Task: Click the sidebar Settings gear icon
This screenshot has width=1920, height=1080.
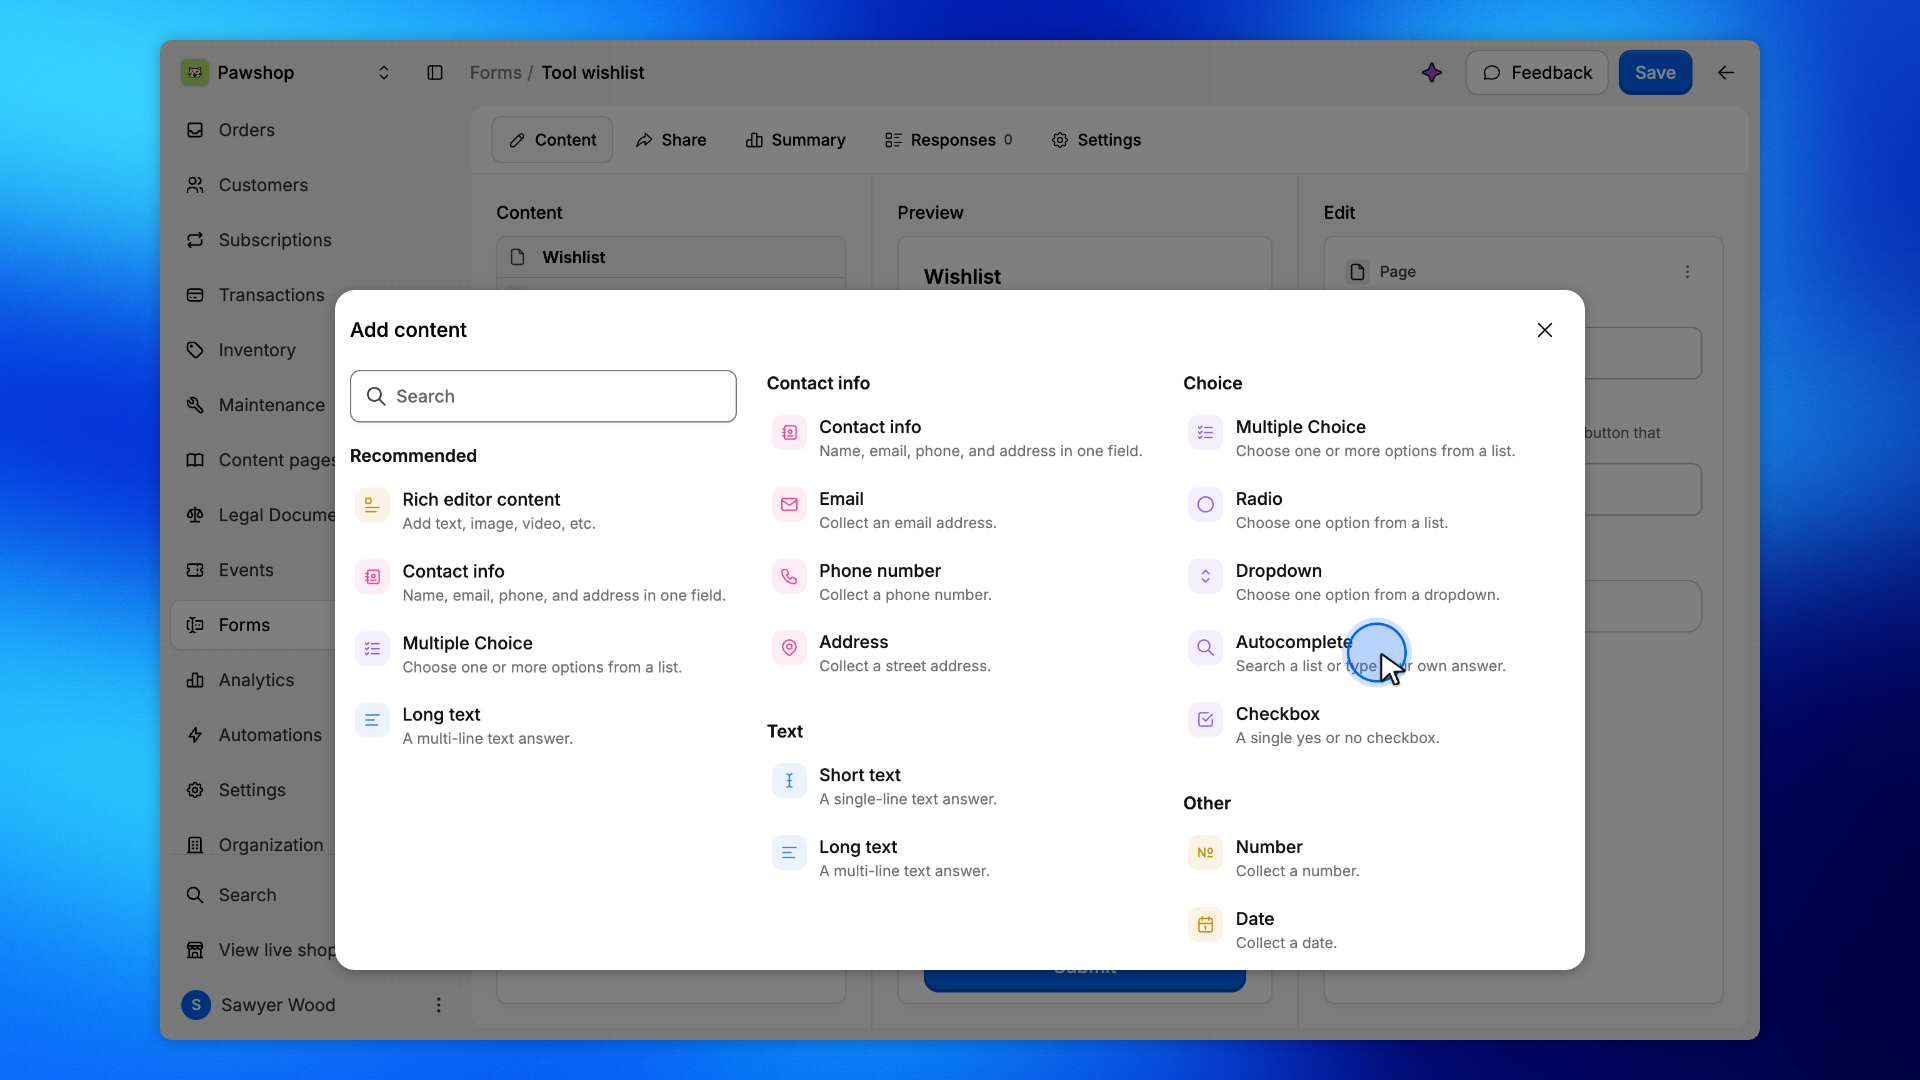Action: pos(195,790)
